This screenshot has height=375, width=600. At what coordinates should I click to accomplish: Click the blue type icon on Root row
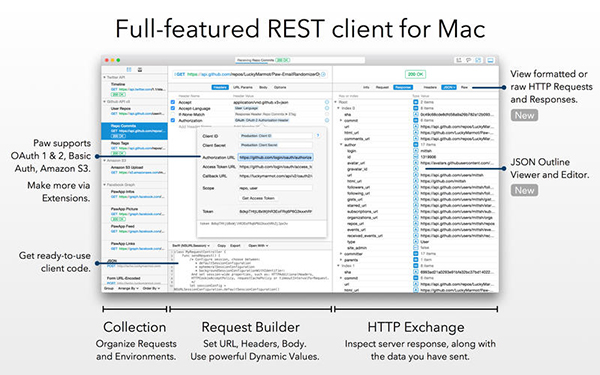coord(416,102)
